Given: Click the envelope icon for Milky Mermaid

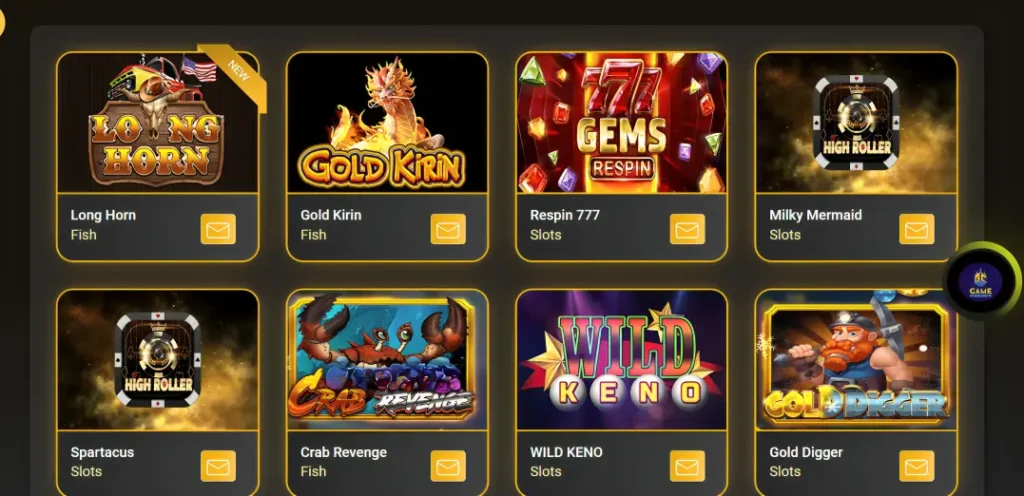Looking at the screenshot, I should coord(917,229).
